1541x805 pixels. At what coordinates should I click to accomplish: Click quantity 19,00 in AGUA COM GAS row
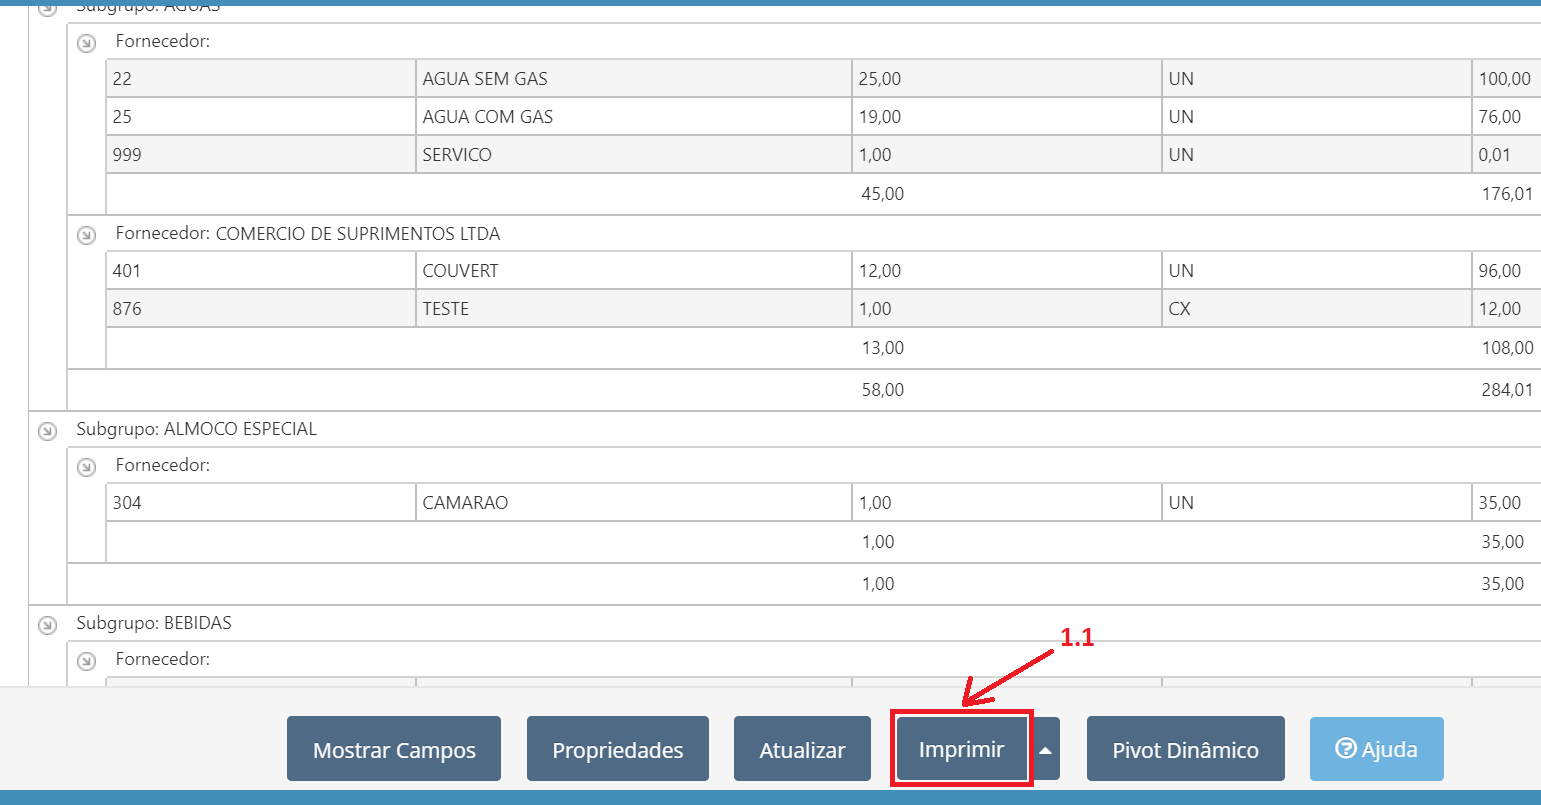tap(1007, 117)
